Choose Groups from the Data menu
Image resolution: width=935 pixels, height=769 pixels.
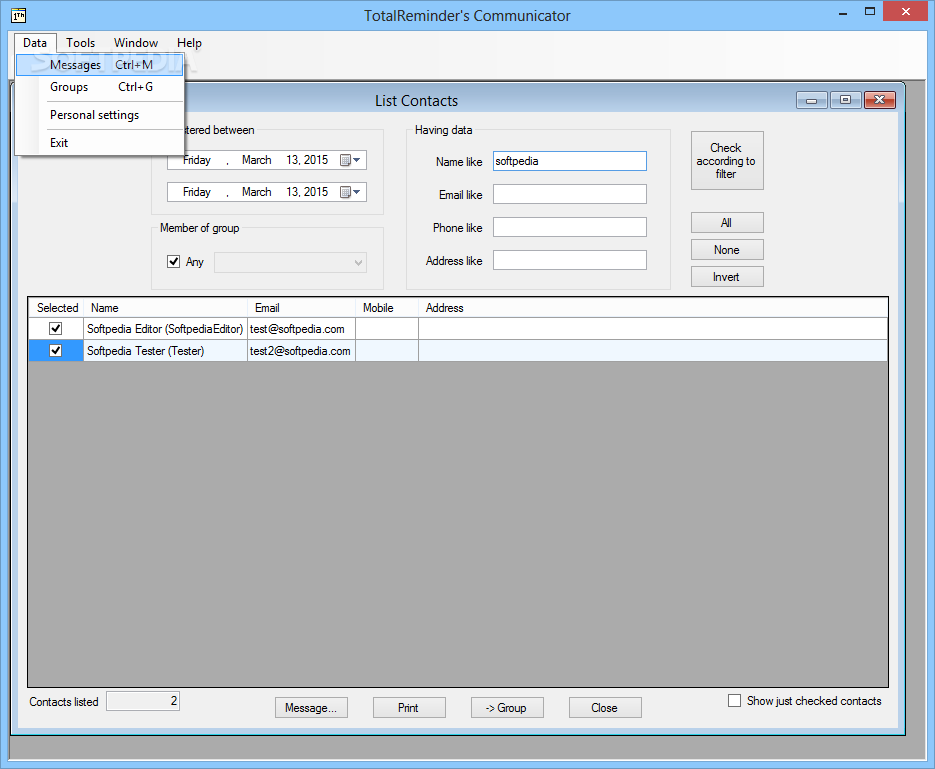(x=100, y=87)
